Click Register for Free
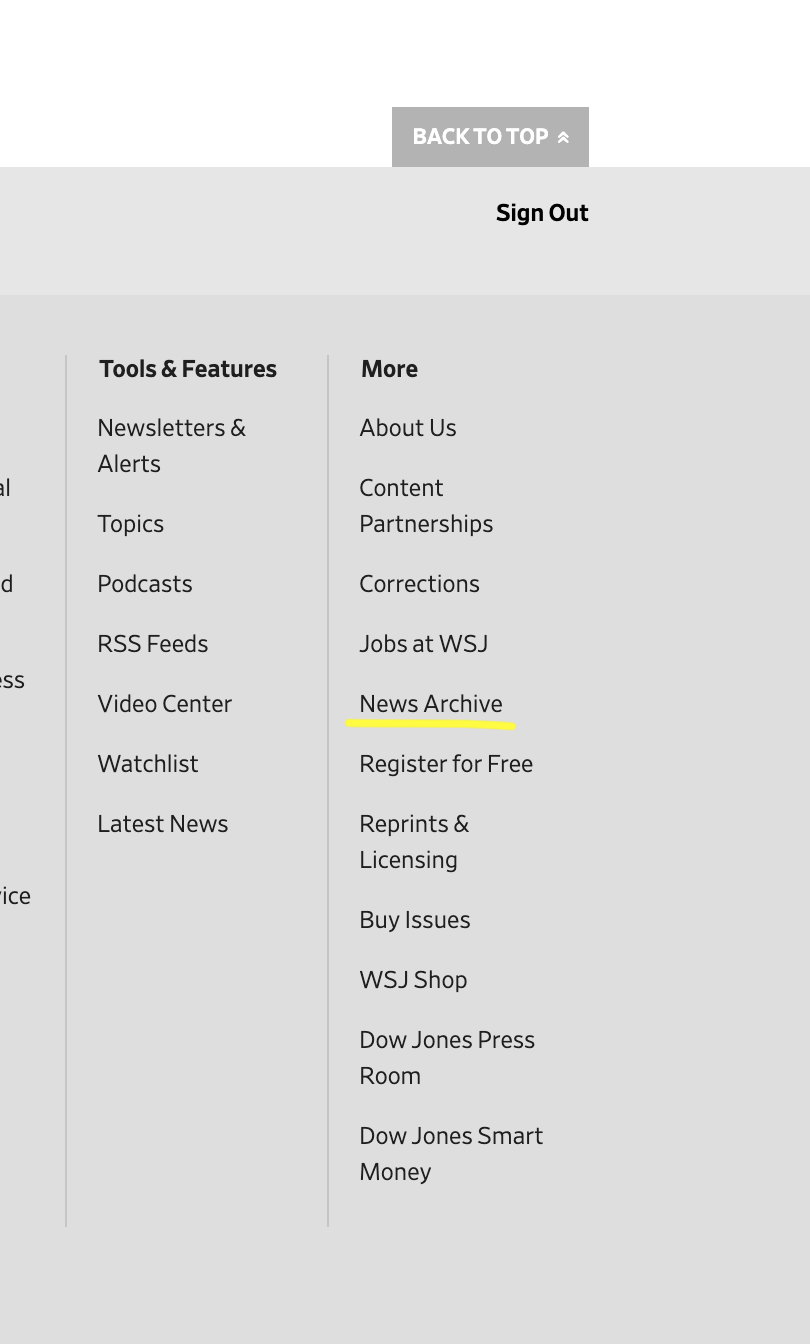Viewport: 810px width, 1344px height. click(x=446, y=764)
